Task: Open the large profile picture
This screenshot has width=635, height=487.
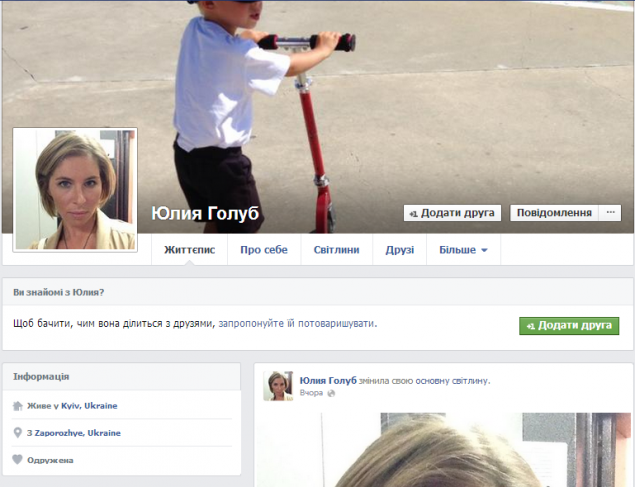Action: pos(75,190)
